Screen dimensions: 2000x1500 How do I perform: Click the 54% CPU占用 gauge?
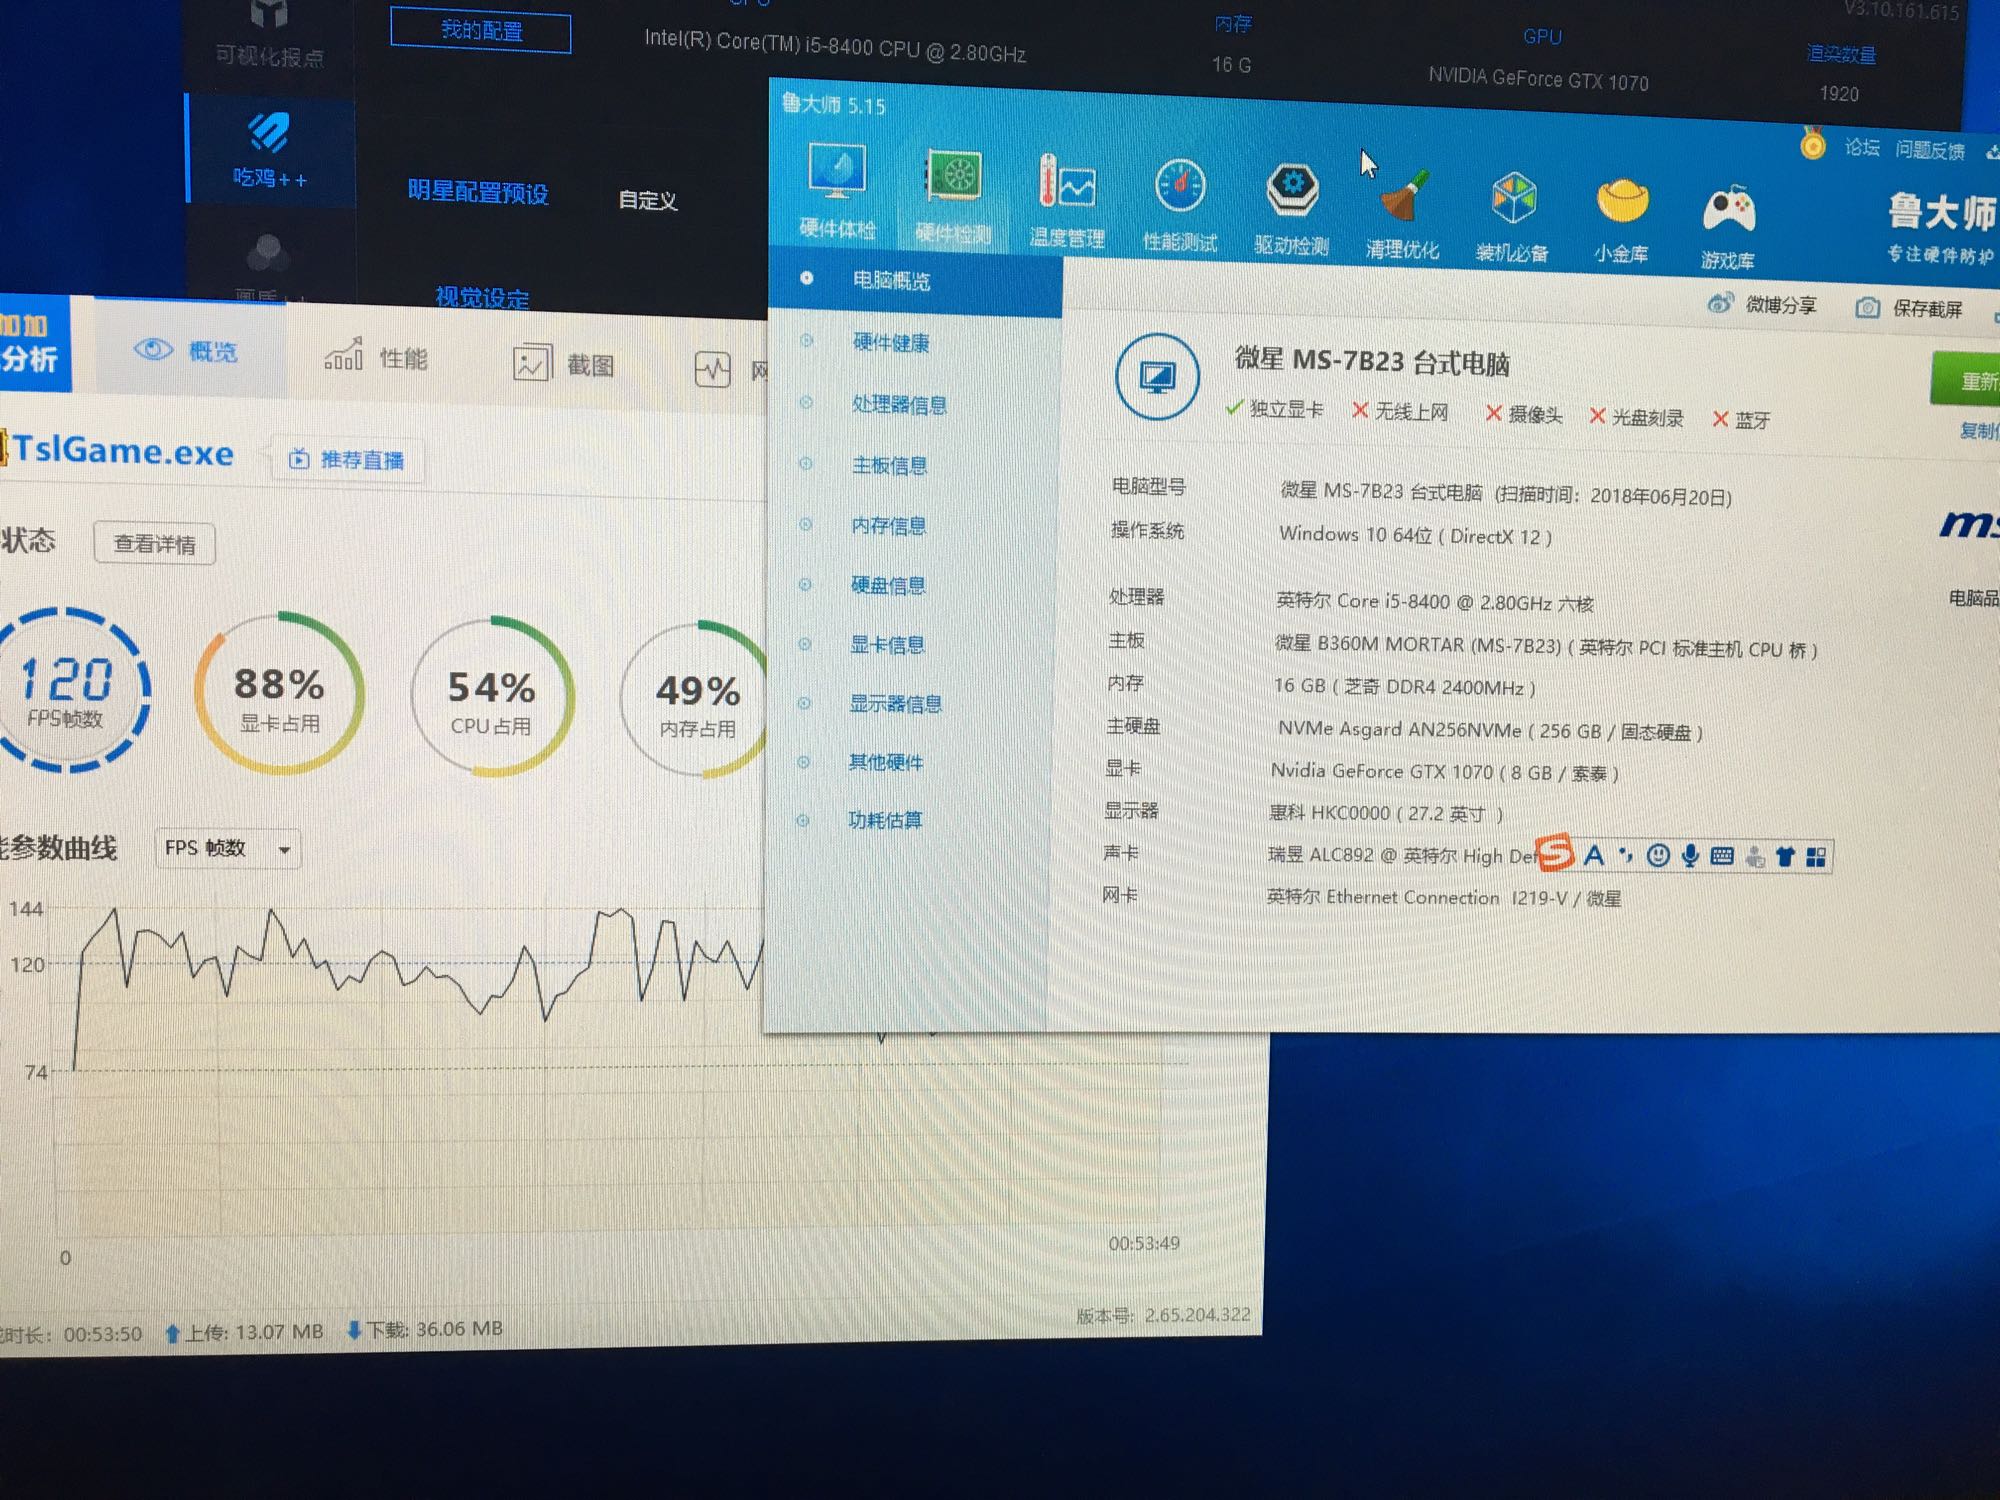point(491,698)
